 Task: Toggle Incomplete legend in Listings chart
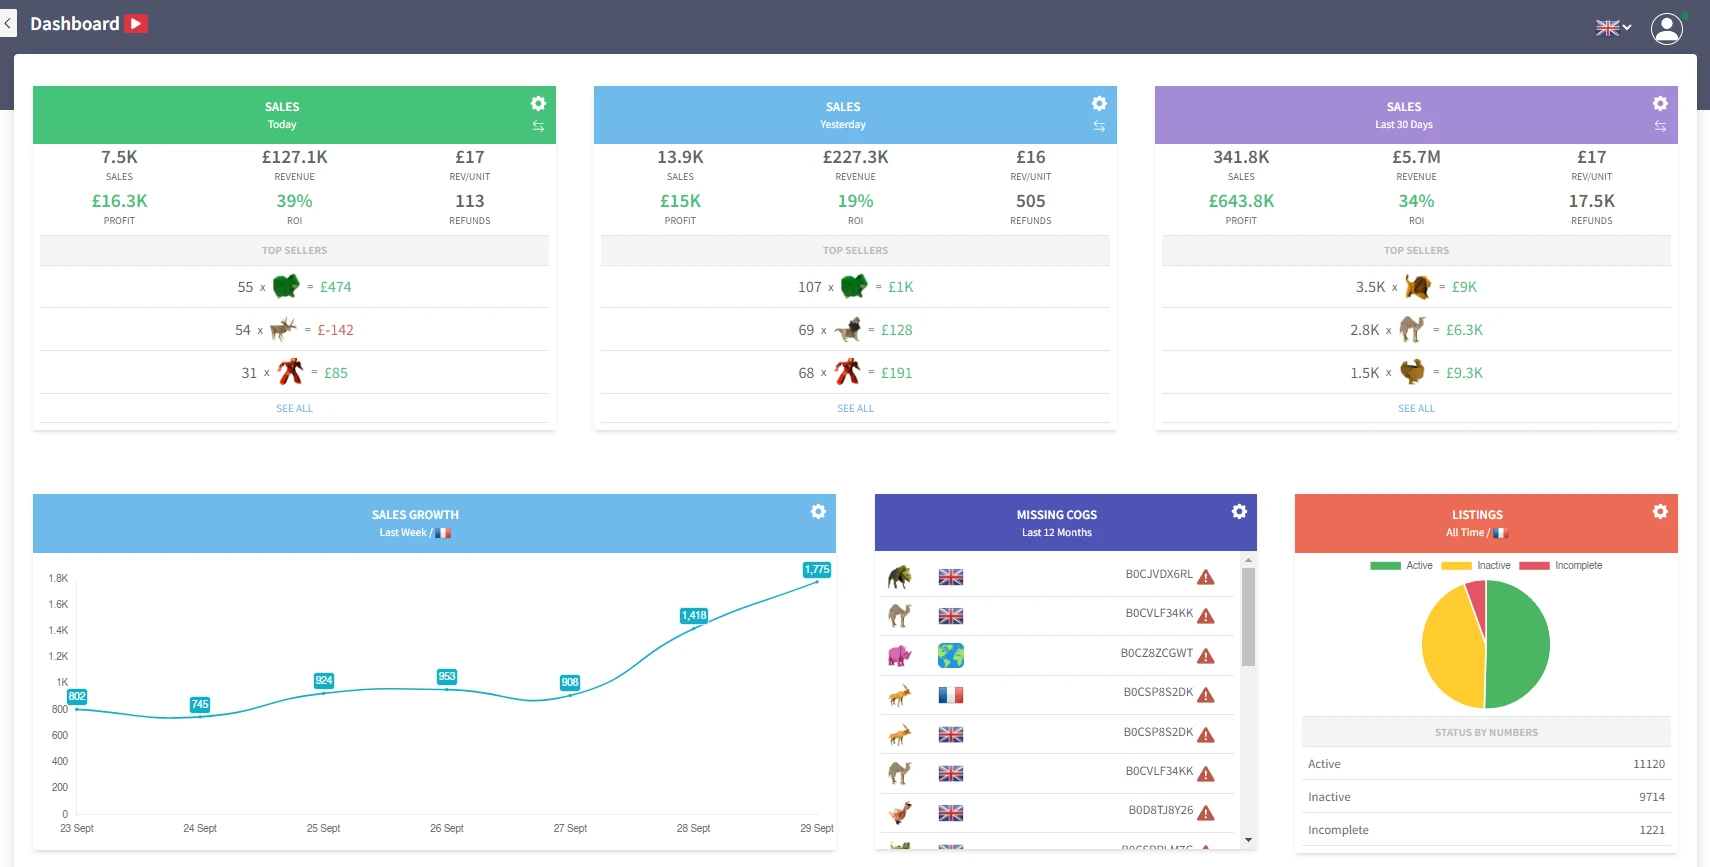click(1560, 566)
